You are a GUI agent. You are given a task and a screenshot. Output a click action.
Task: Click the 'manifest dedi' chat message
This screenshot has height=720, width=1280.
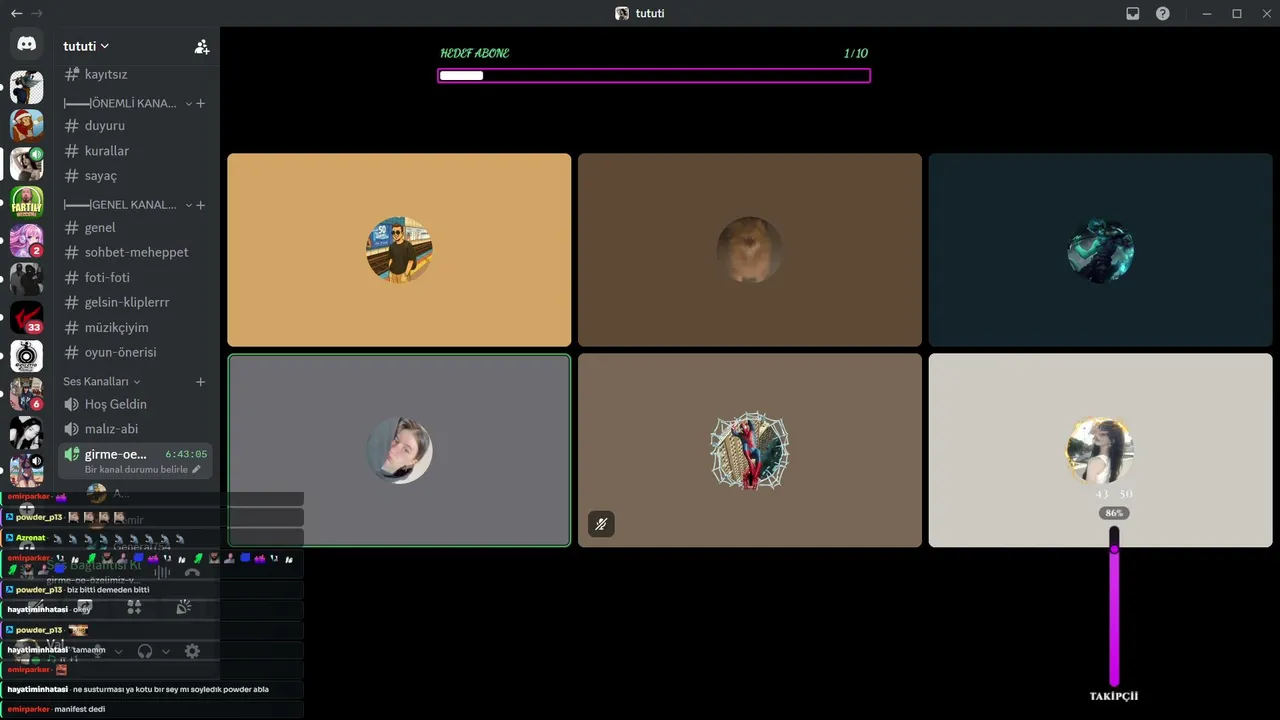point(80,709)
